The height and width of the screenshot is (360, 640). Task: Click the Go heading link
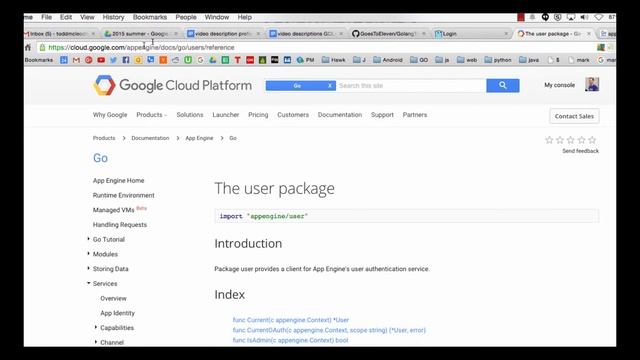pyautogui.click(x=100, y=158)
